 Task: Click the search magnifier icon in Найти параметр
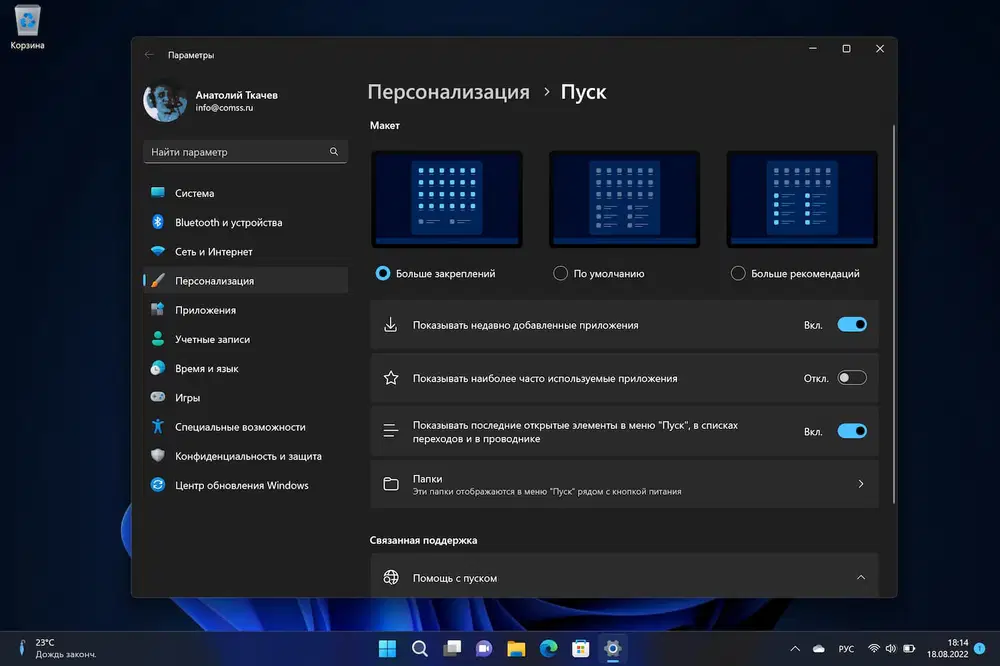334,152
